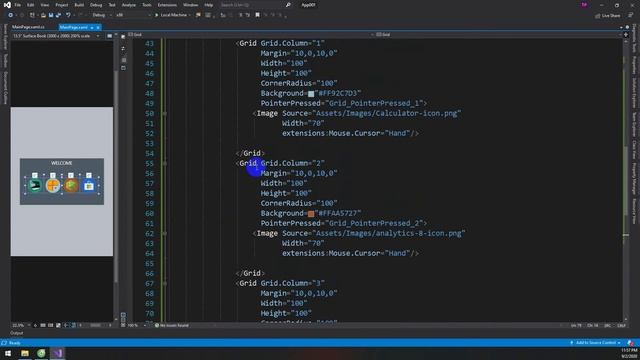The height and width of the screenshot is (360, 640).
Task: Collapse the Image element at line 50
Action: [164, 113]
